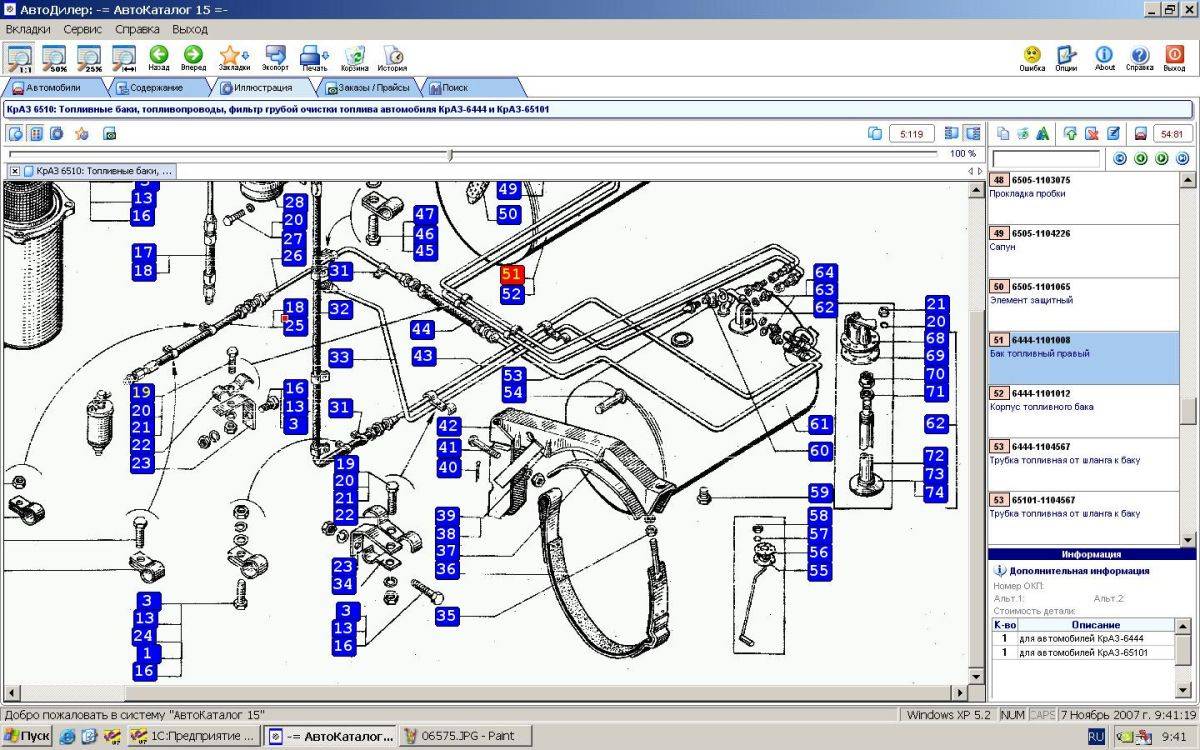Fit illustration to window width
Screen dimensions: 1200x750
click(125, 58)
